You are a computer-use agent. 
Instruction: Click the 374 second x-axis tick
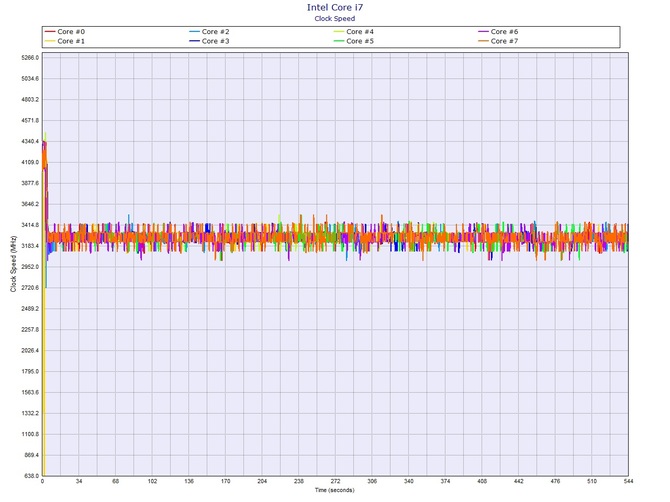coord(445,481)
